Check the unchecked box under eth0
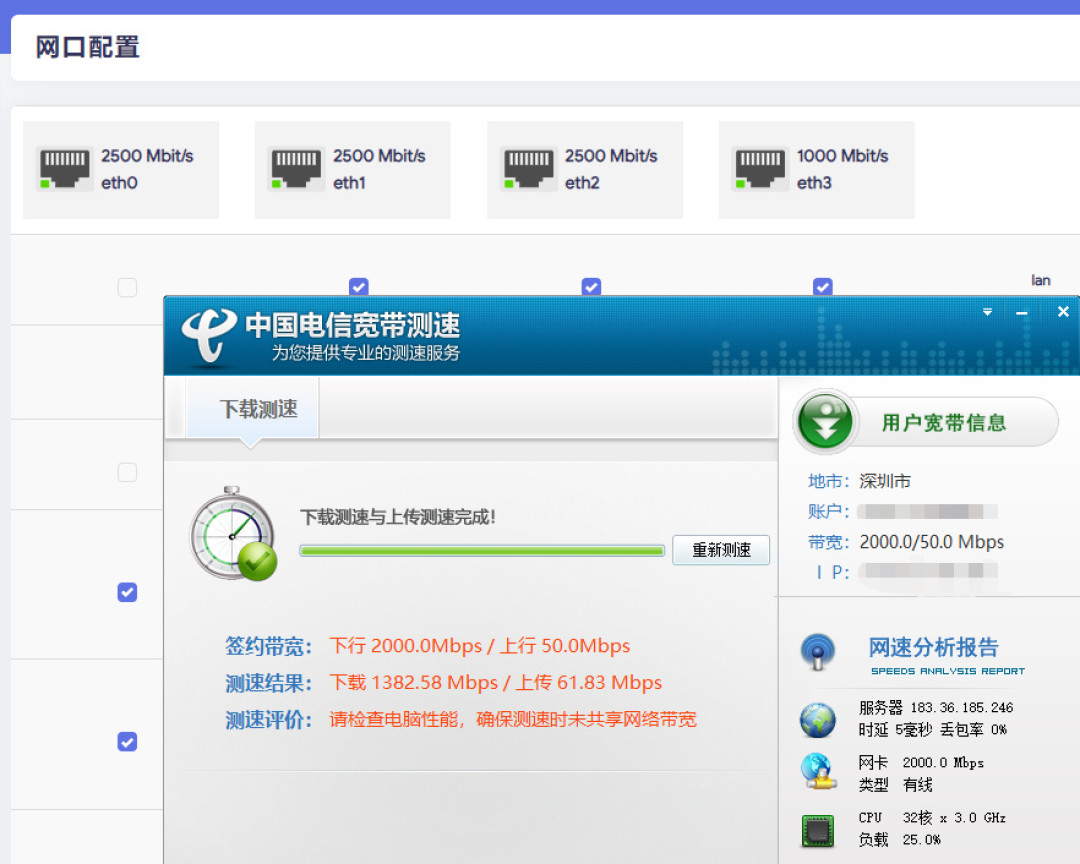 click(x=127, y=287)
